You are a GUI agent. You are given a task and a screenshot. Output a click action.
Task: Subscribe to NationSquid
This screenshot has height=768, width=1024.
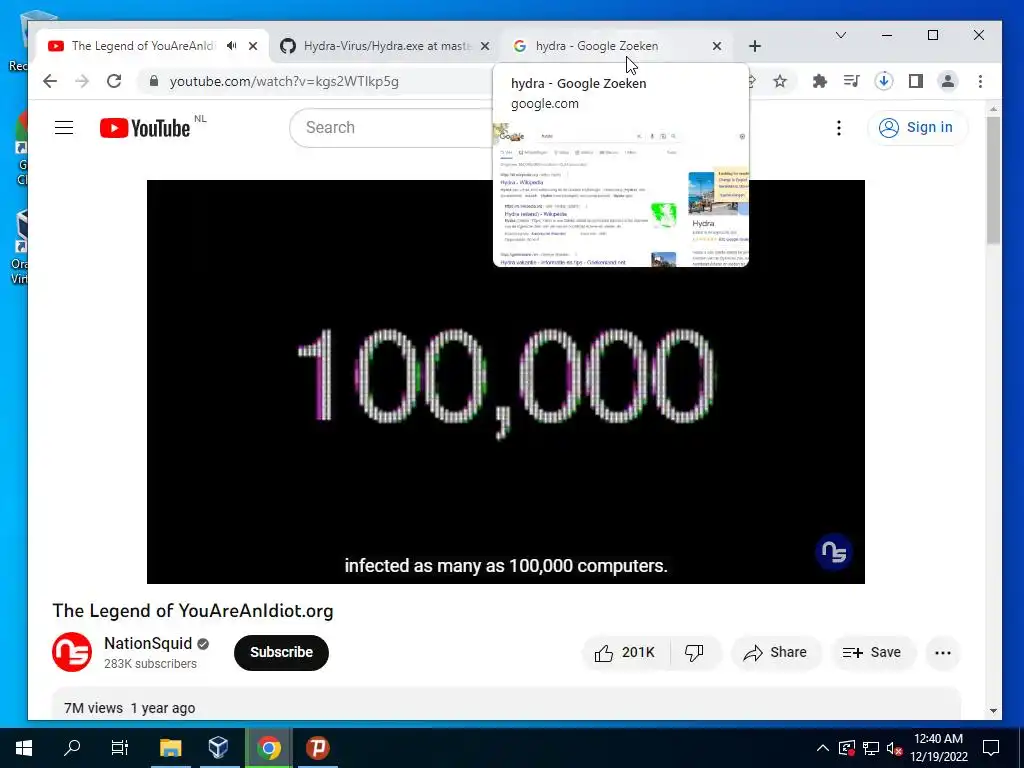281,652
